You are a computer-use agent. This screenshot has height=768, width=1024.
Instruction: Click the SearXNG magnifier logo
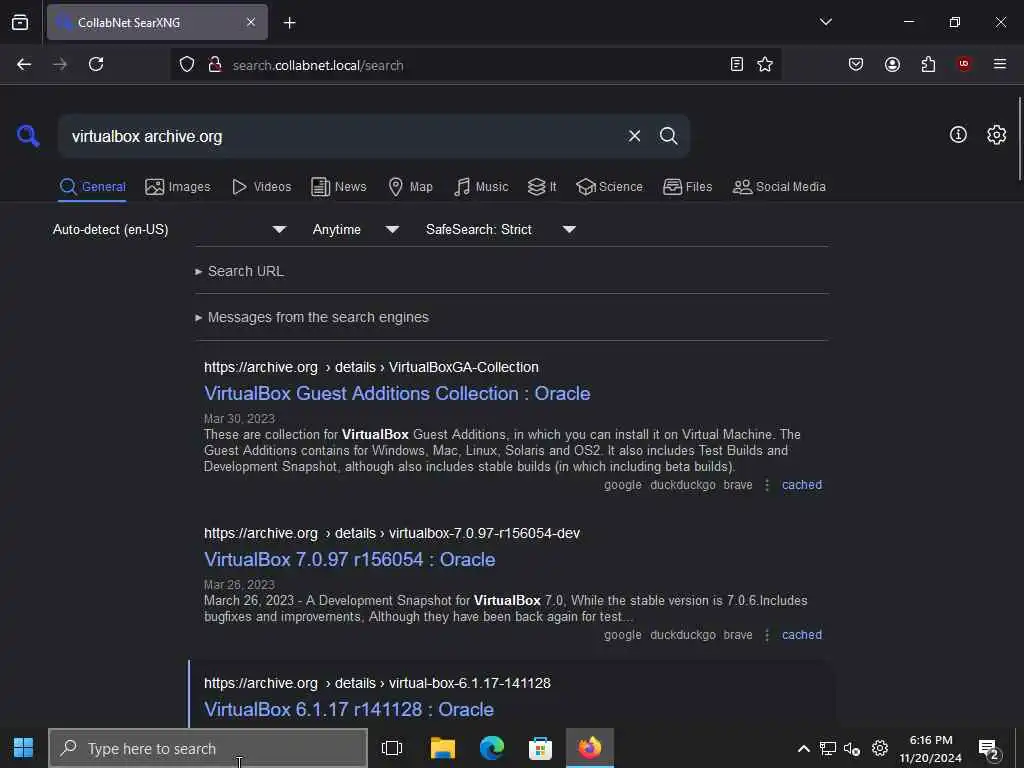(x=28, y=136)
